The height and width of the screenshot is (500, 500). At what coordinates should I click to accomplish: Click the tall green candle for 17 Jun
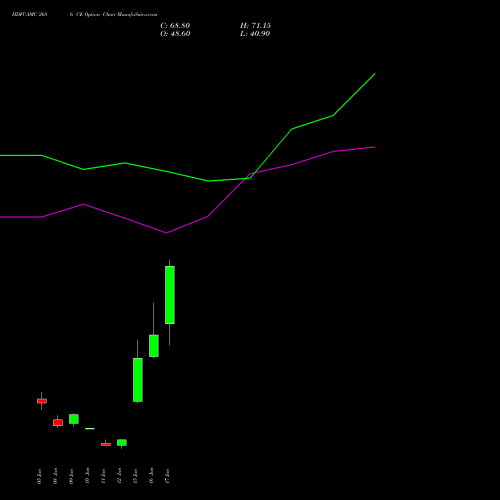point(170,295)
